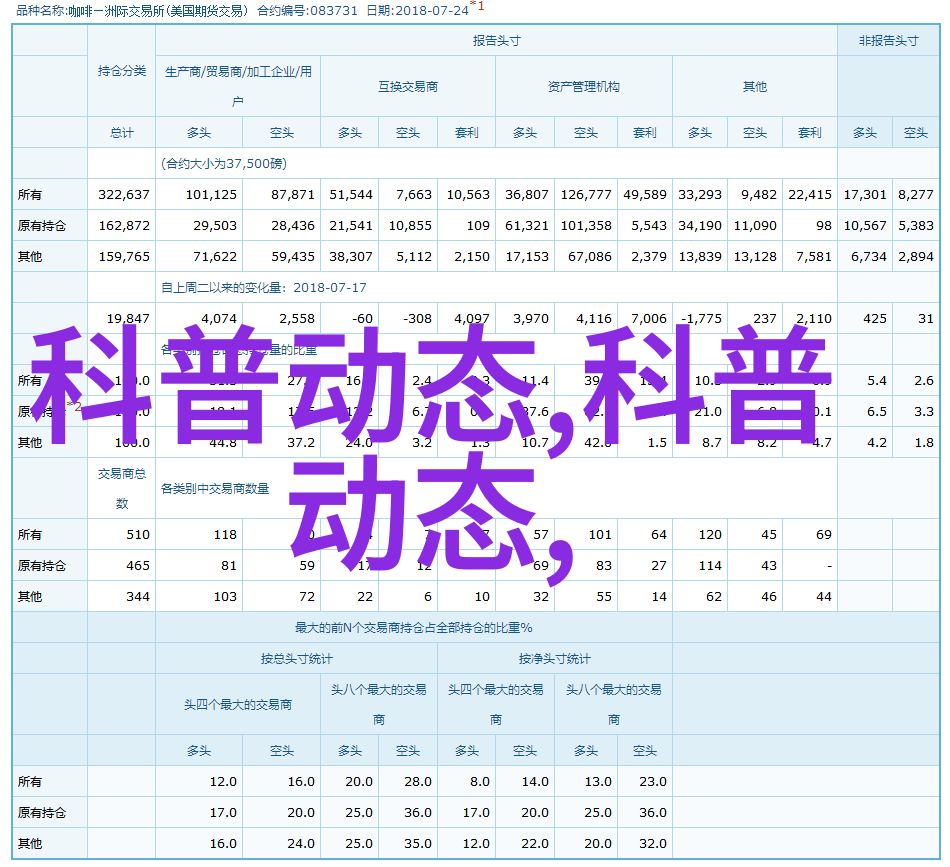The height and width of the screenshot is (867, 950).
Task: Select 其他 row total value 159,765
Action: pyautogui.click(x=124, y=256)
